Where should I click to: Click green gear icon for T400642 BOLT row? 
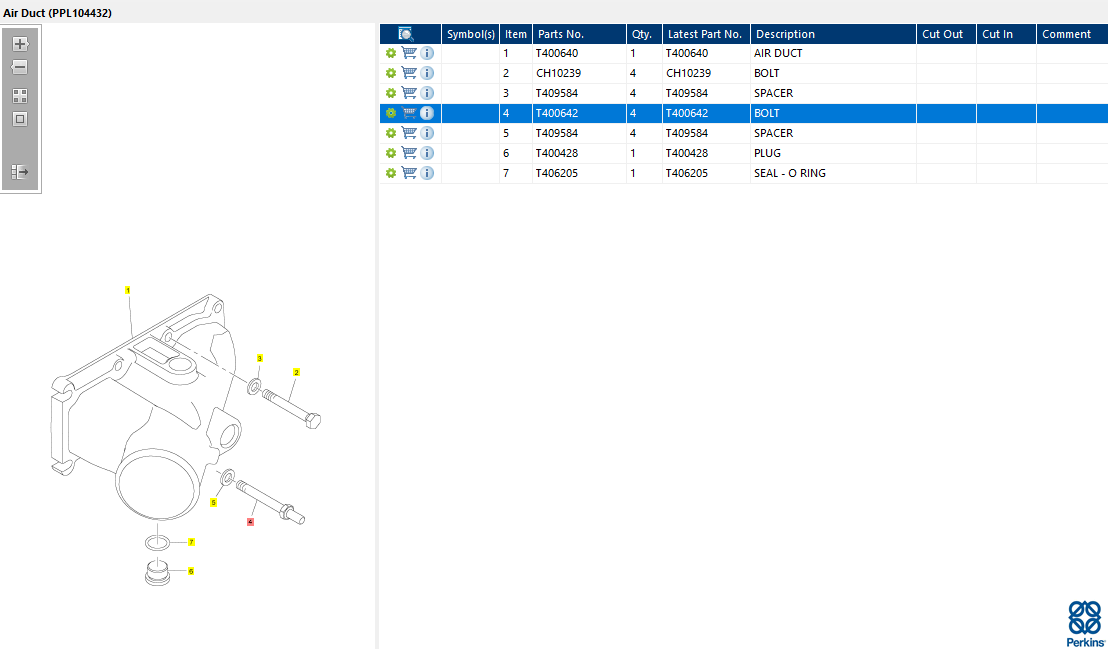tap(391, 113)
